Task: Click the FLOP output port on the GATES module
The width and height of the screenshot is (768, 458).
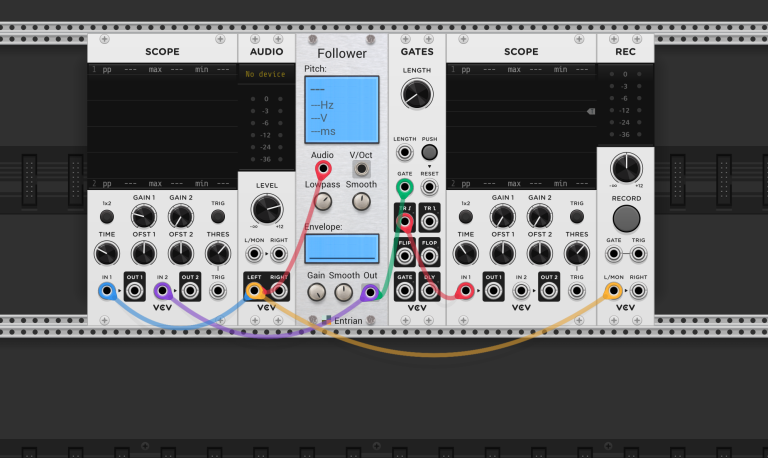Action: (x=430, y=256)
